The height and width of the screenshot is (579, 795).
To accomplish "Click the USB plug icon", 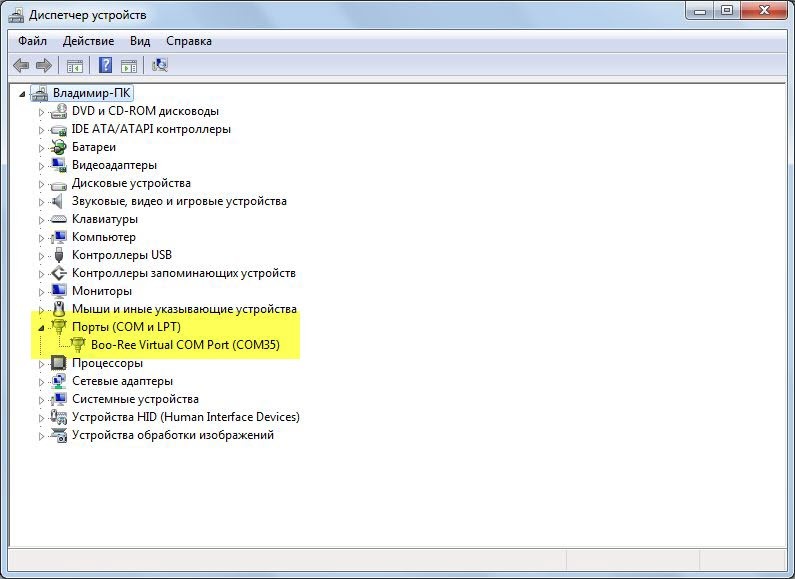I will [x=59, y=255].
